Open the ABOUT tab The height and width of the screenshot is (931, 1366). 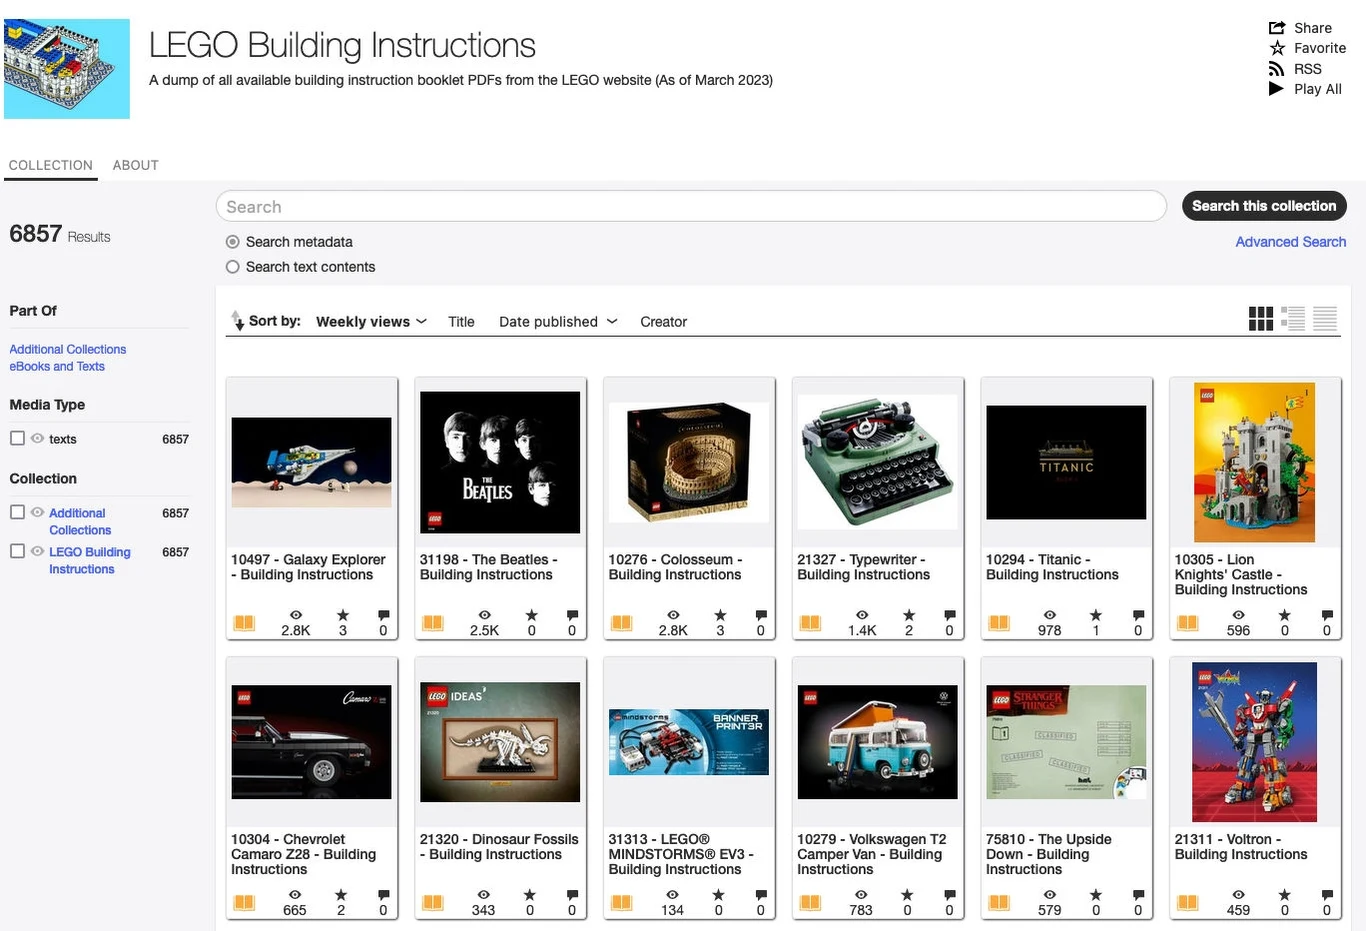point(136,165)
